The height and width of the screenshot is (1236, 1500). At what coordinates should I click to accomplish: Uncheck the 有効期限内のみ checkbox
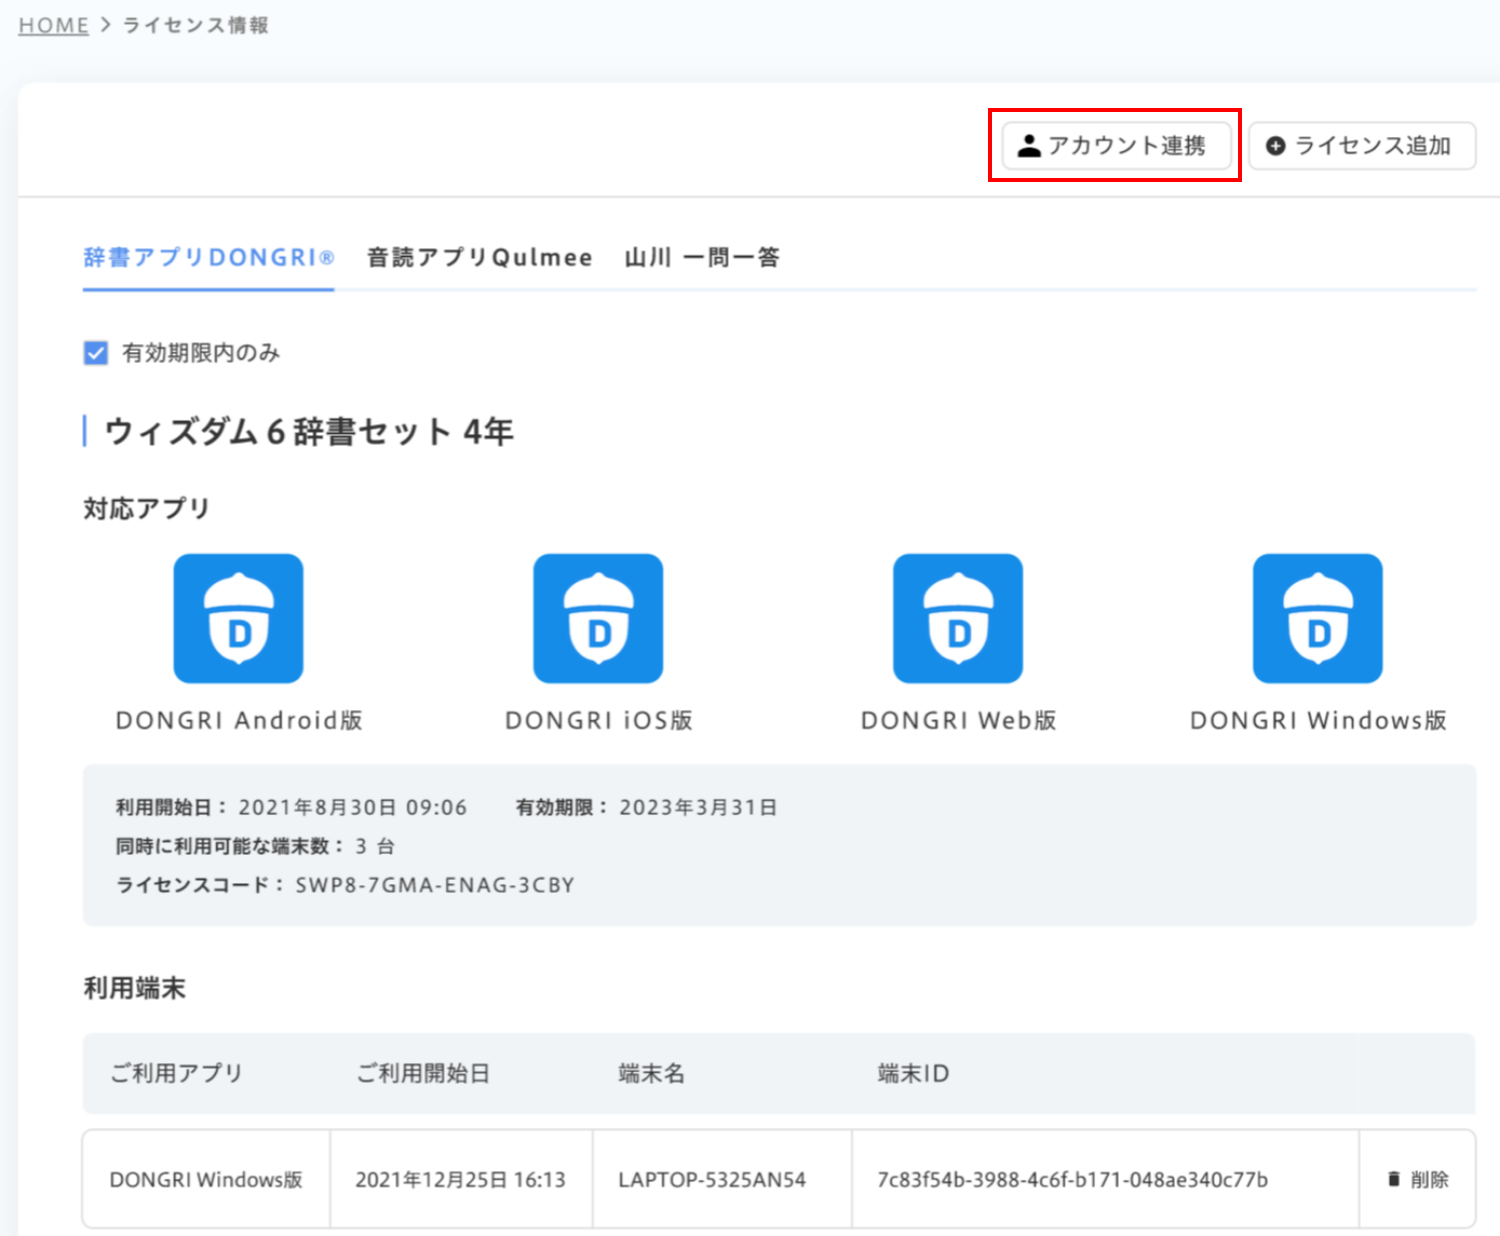96,353
